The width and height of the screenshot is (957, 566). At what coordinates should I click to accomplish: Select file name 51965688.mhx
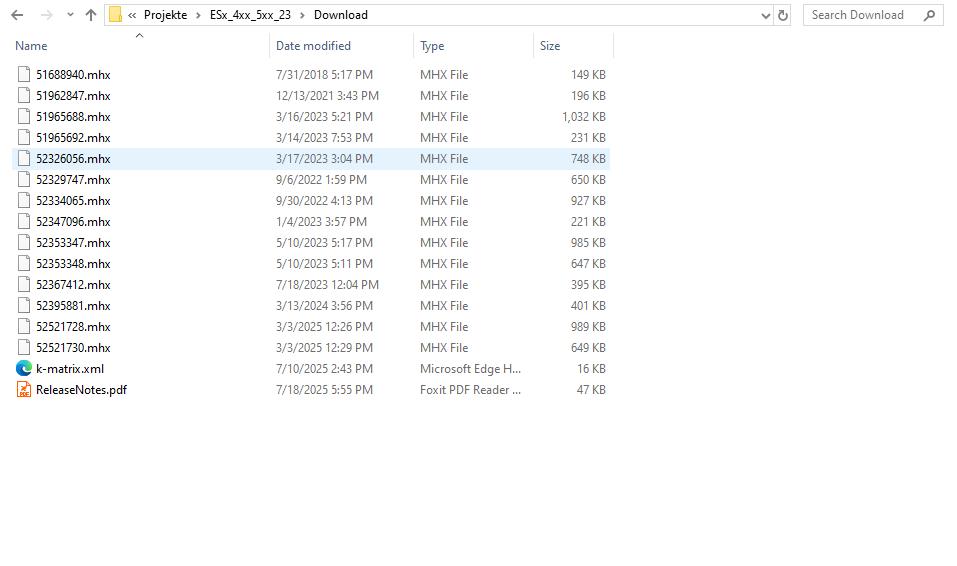[x=73, y=117]
